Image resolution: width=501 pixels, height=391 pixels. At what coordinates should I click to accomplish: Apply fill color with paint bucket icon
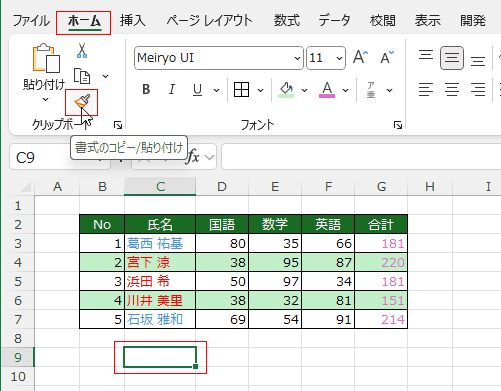click(x=286, y=90)
